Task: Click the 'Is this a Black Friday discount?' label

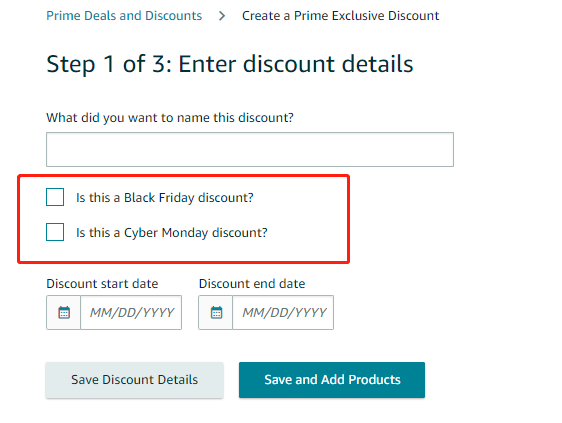Action: [165, 198]
